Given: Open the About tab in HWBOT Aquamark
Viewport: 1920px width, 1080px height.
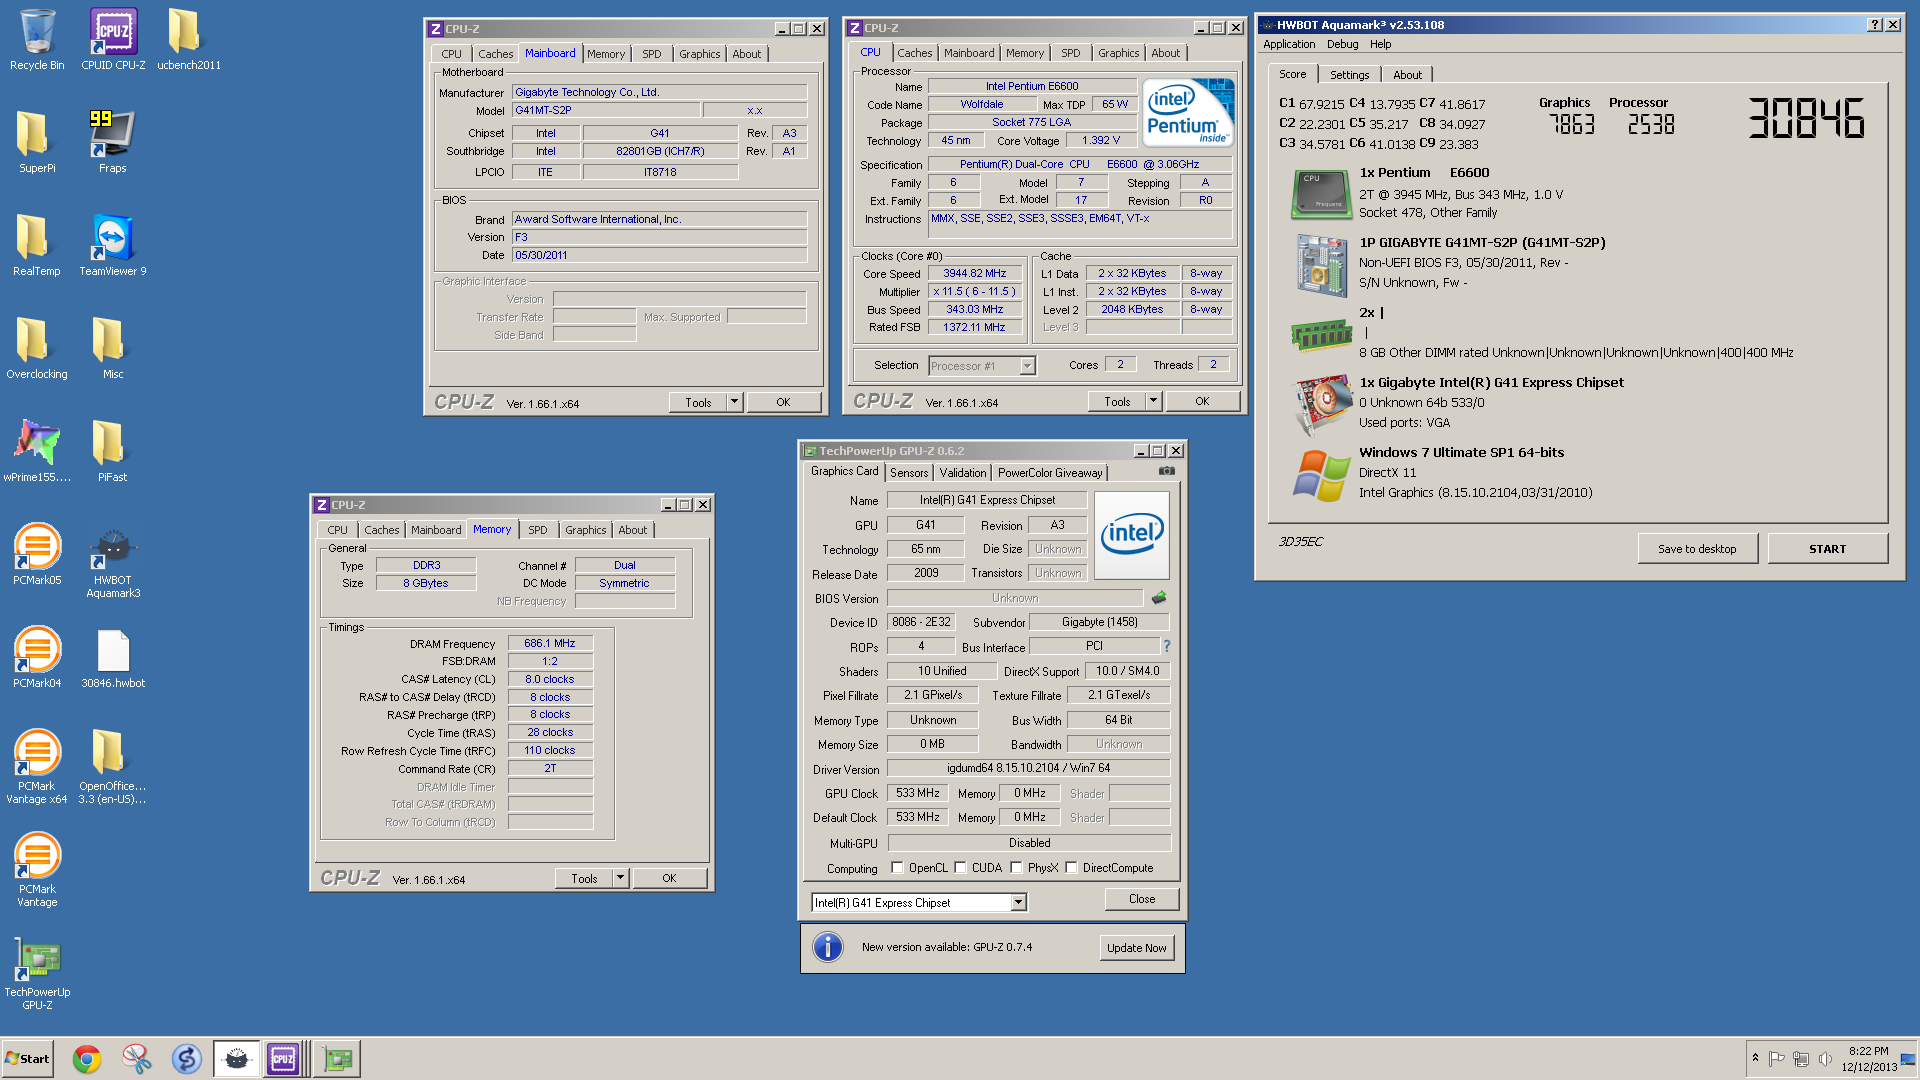Looking at the screenshot, I should coord(1407,75).
